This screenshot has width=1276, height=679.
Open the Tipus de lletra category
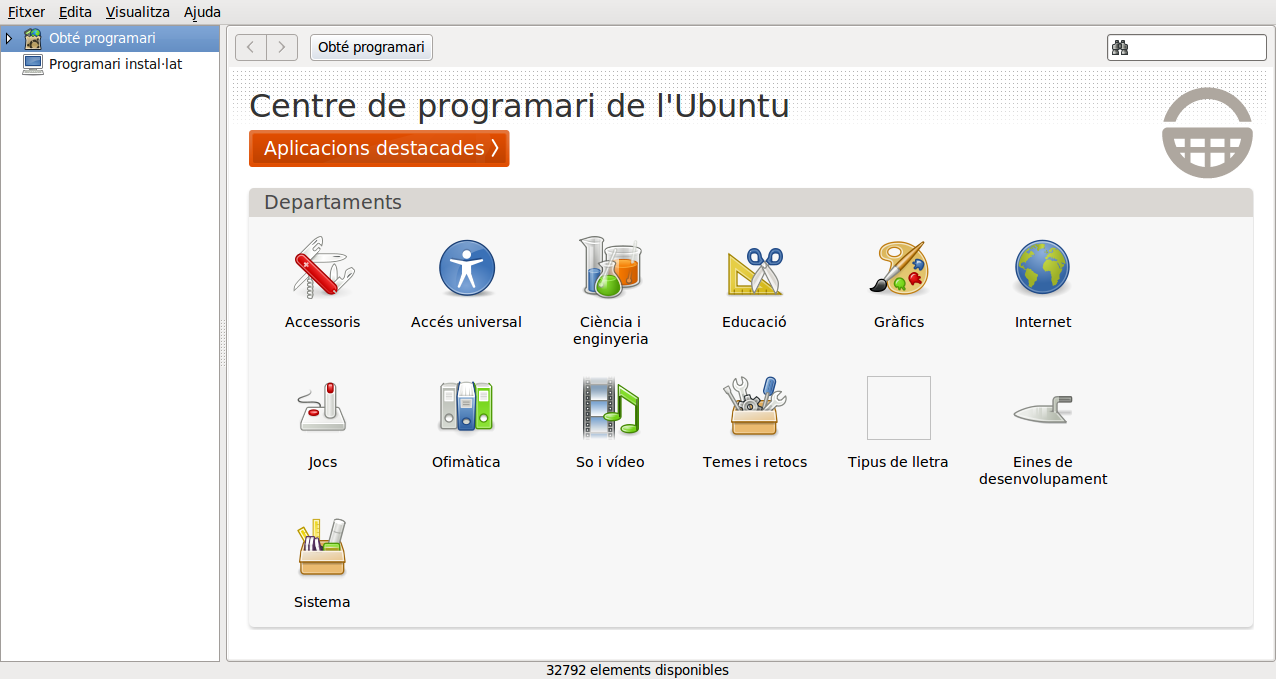tap(898, 408)
